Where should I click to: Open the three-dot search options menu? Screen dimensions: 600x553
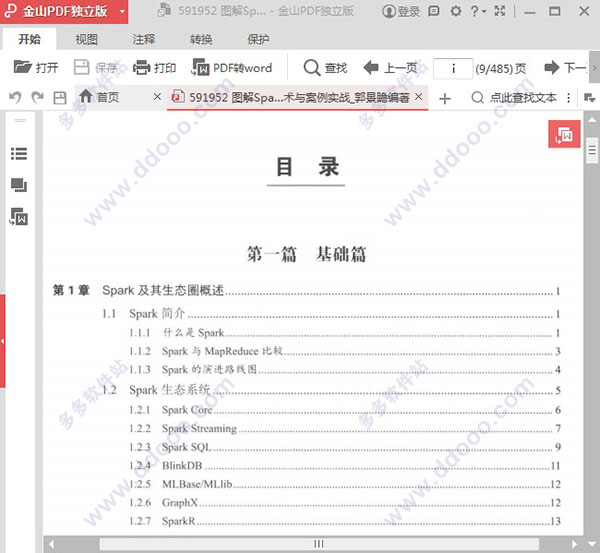click(x=569, y=98)
